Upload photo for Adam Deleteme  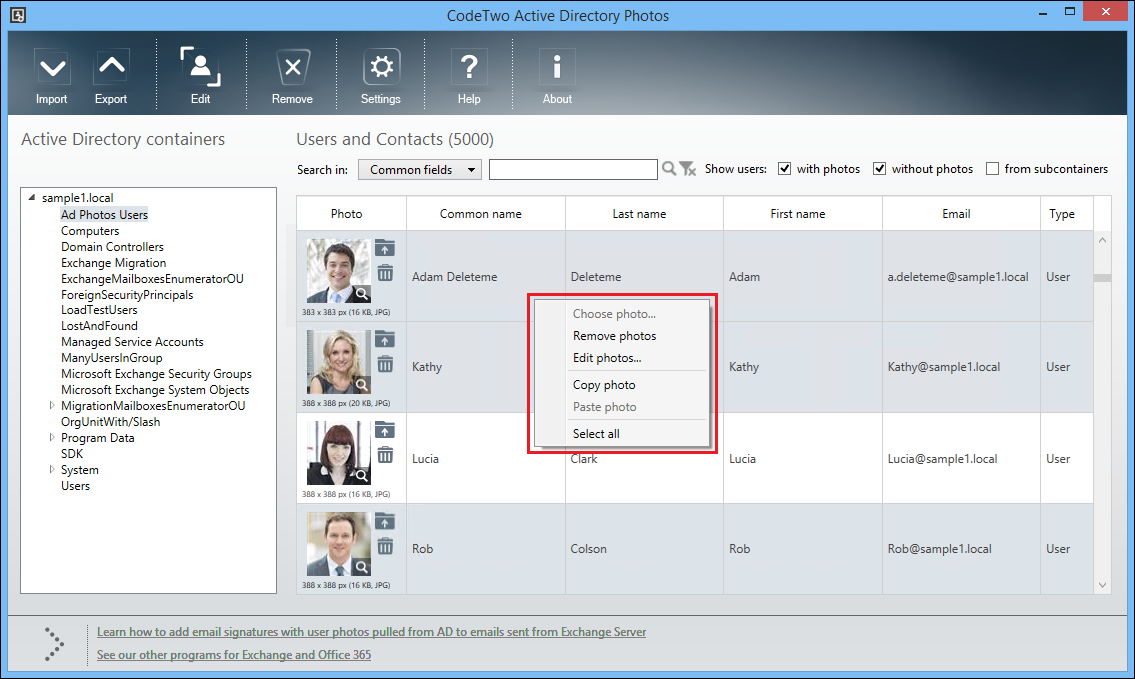385,249
